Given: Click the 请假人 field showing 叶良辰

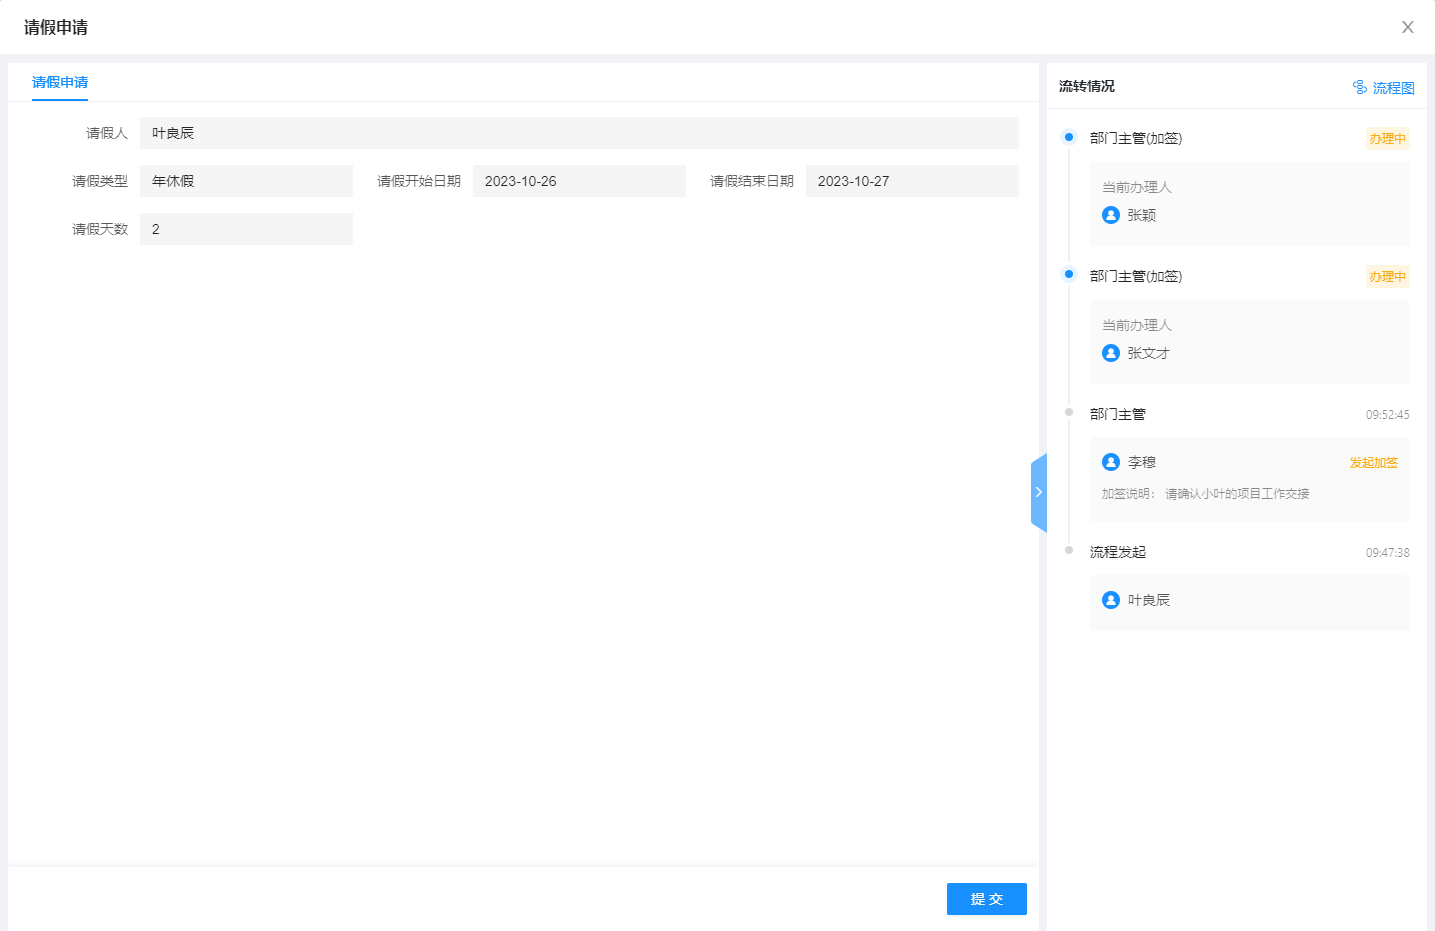Looking at the screenshot, I should point(579,133).
